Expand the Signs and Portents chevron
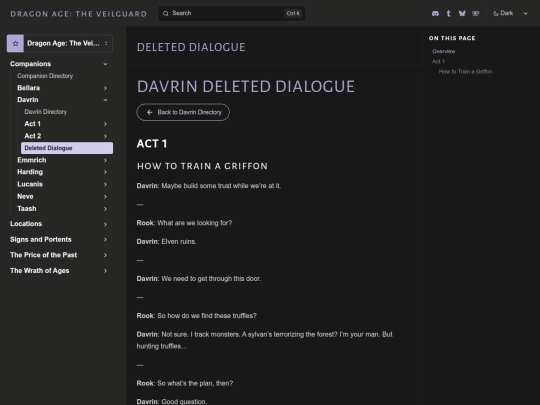Image resolution: width=540 pixels, height=405 pixels. [105, 240]
